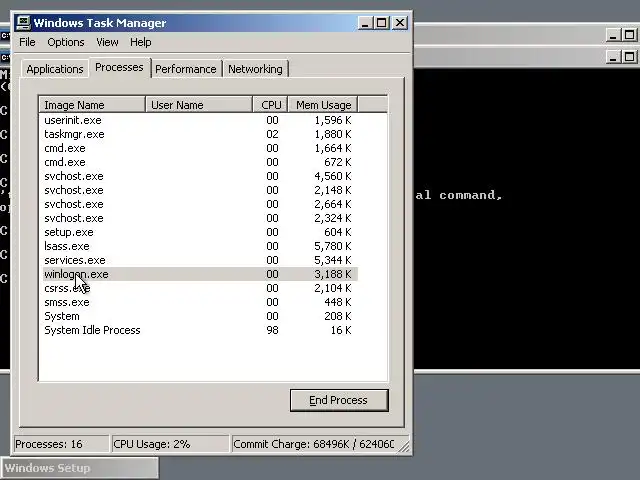This screenshot has width=640, height=480.
Task: Close the Windows Task Manager window
Action: [x=400, y=23]
